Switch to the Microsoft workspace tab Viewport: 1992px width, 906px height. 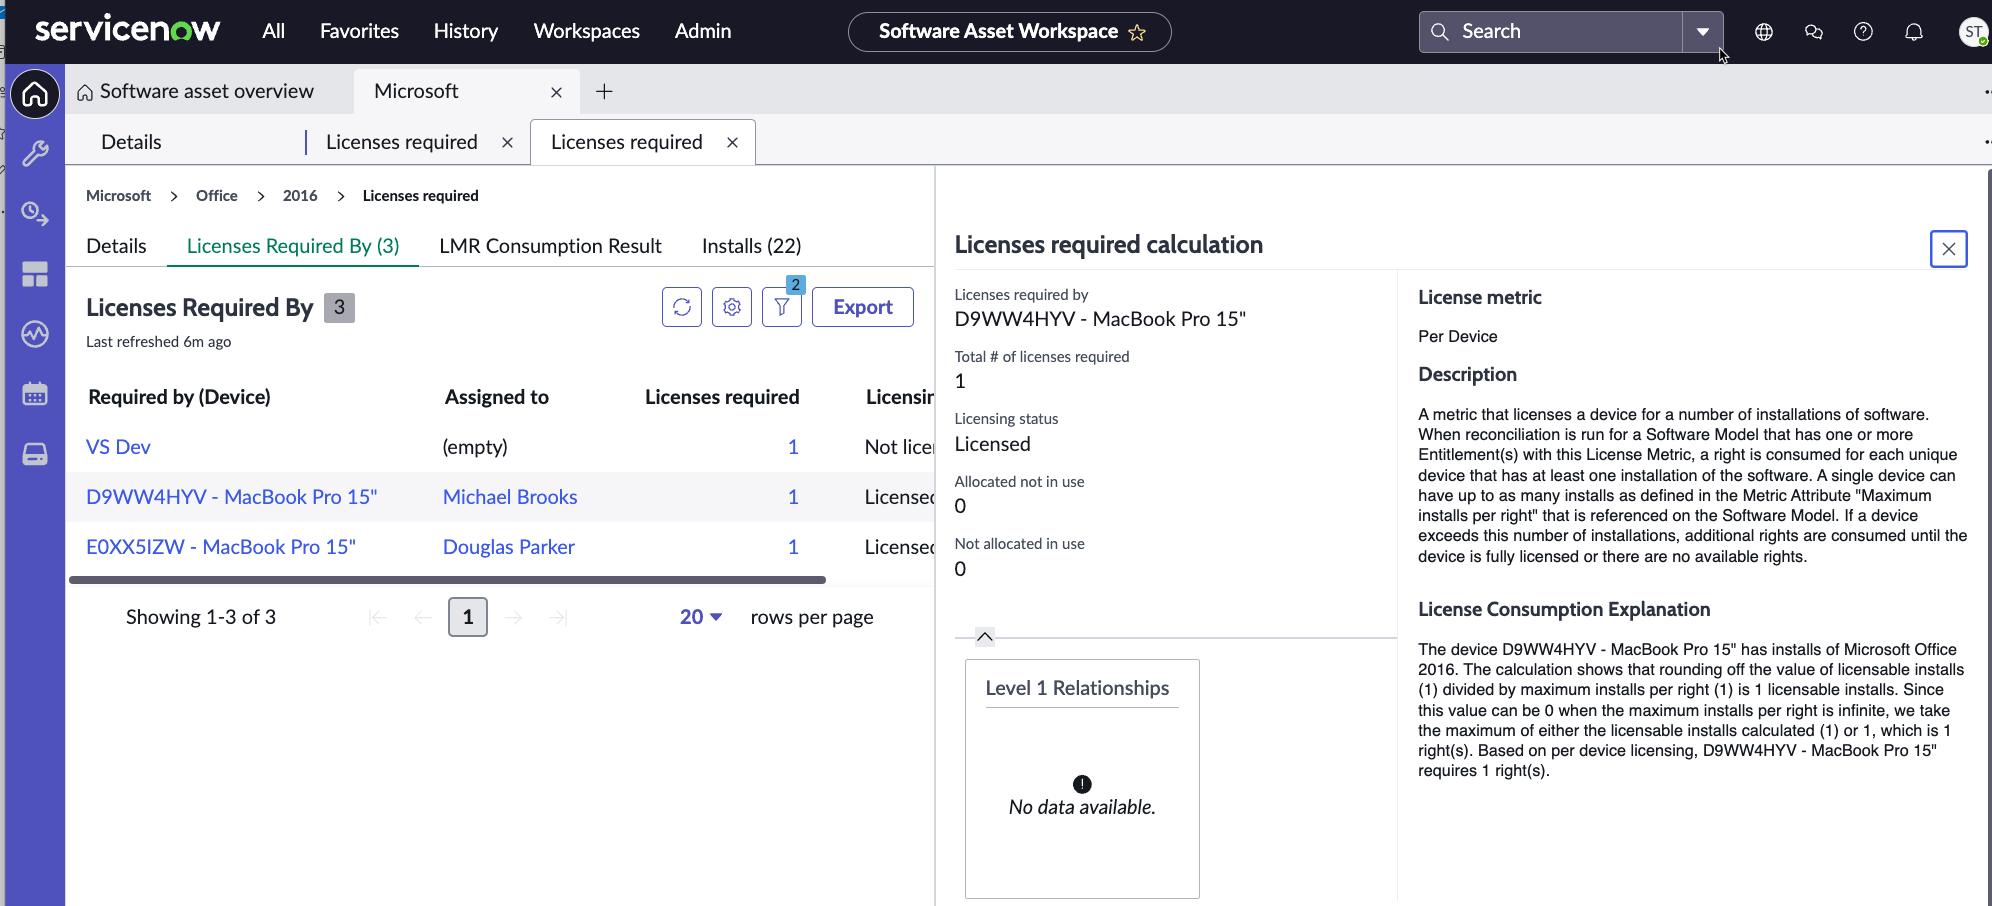click(416, 91)
